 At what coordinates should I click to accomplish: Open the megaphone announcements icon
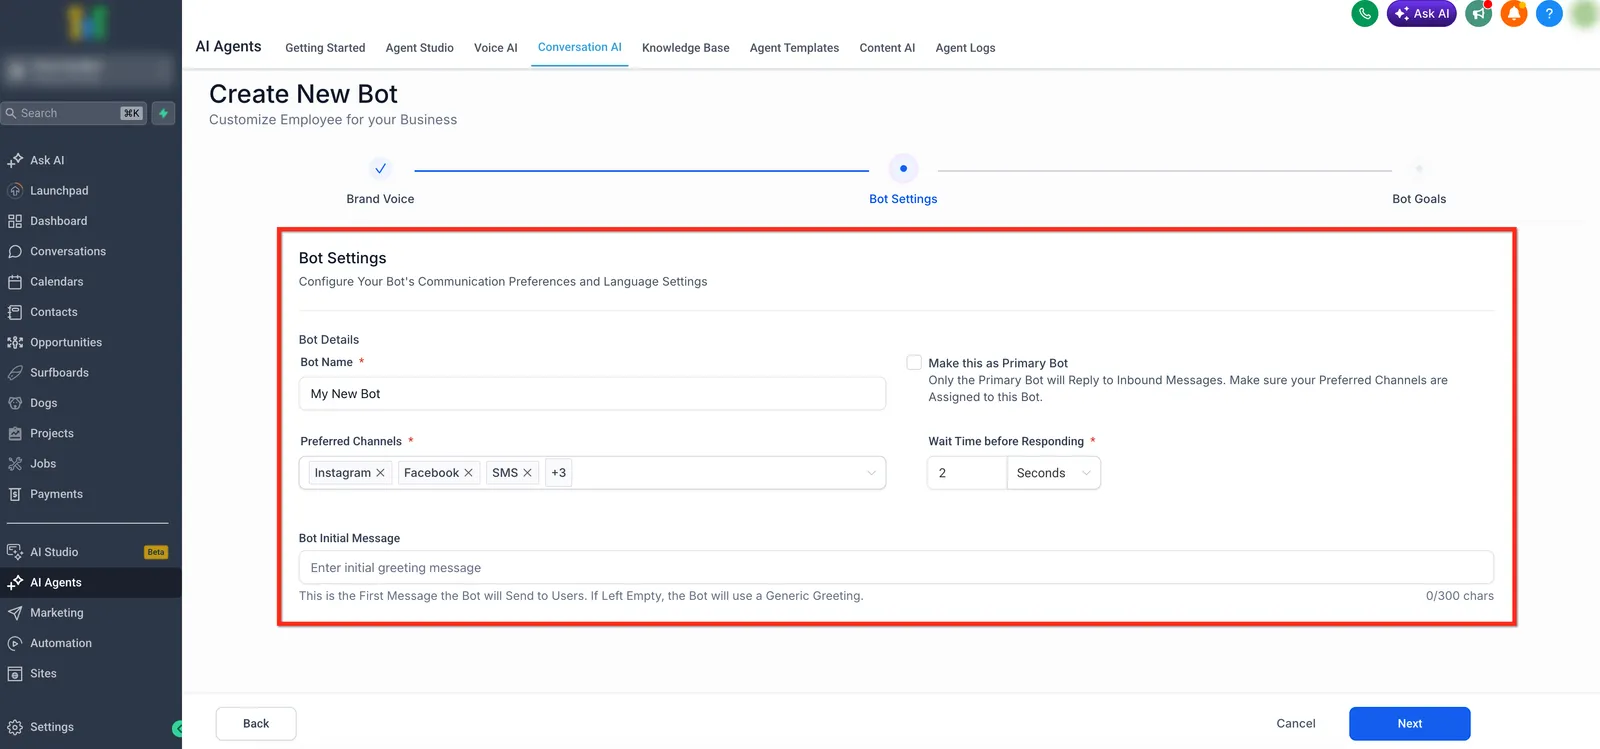1478,14
